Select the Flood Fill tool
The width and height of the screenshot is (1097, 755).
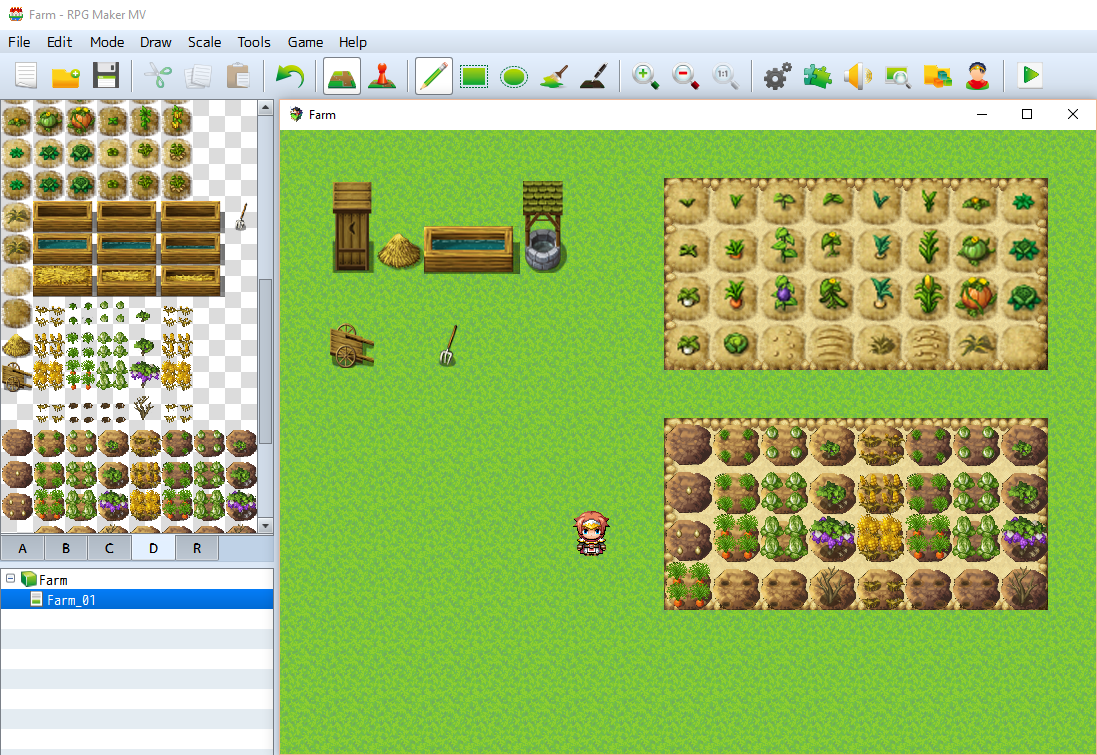coord(554,76)
